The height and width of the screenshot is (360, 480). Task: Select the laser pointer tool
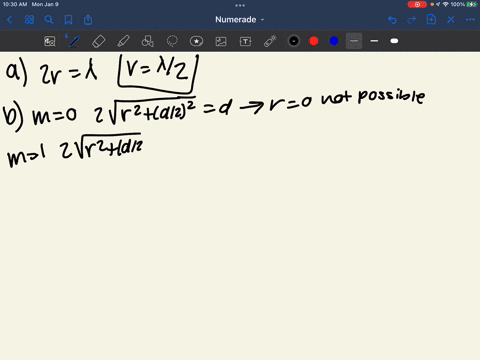270,41
